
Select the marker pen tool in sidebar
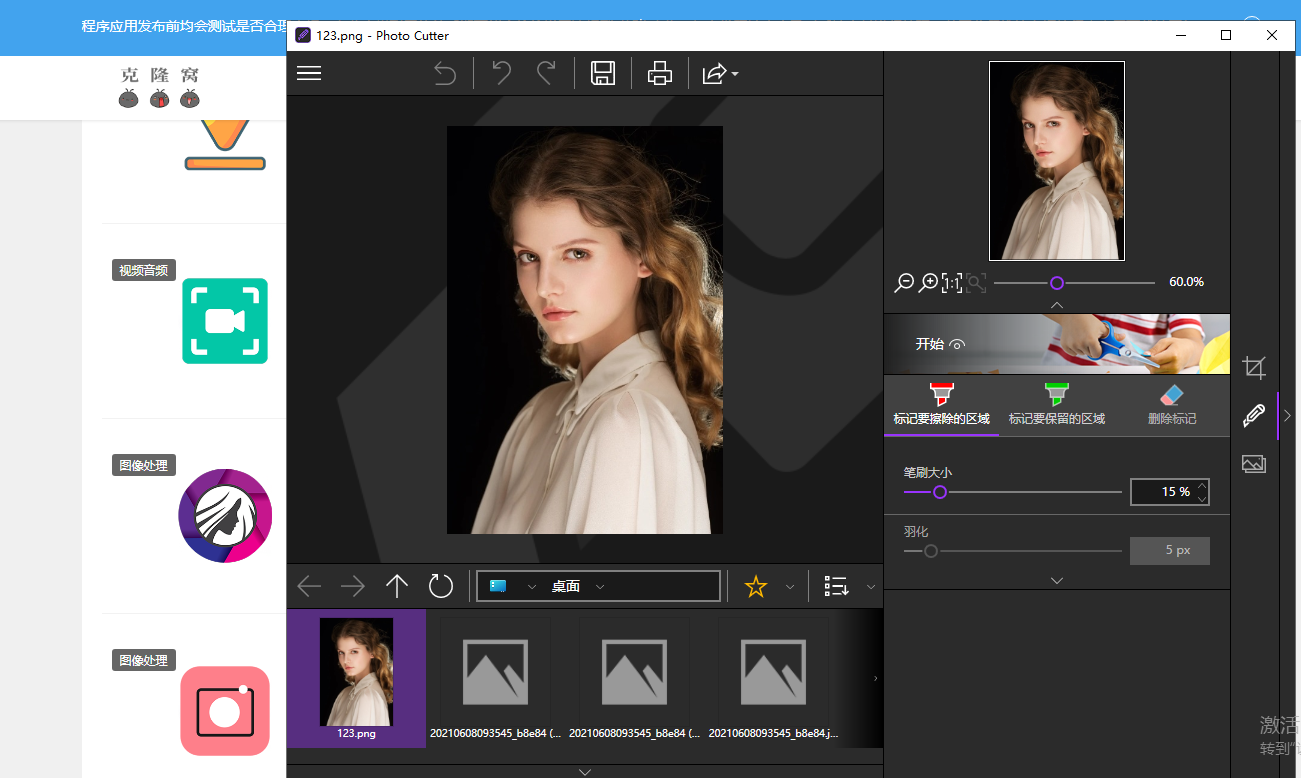coord(1254,416)
